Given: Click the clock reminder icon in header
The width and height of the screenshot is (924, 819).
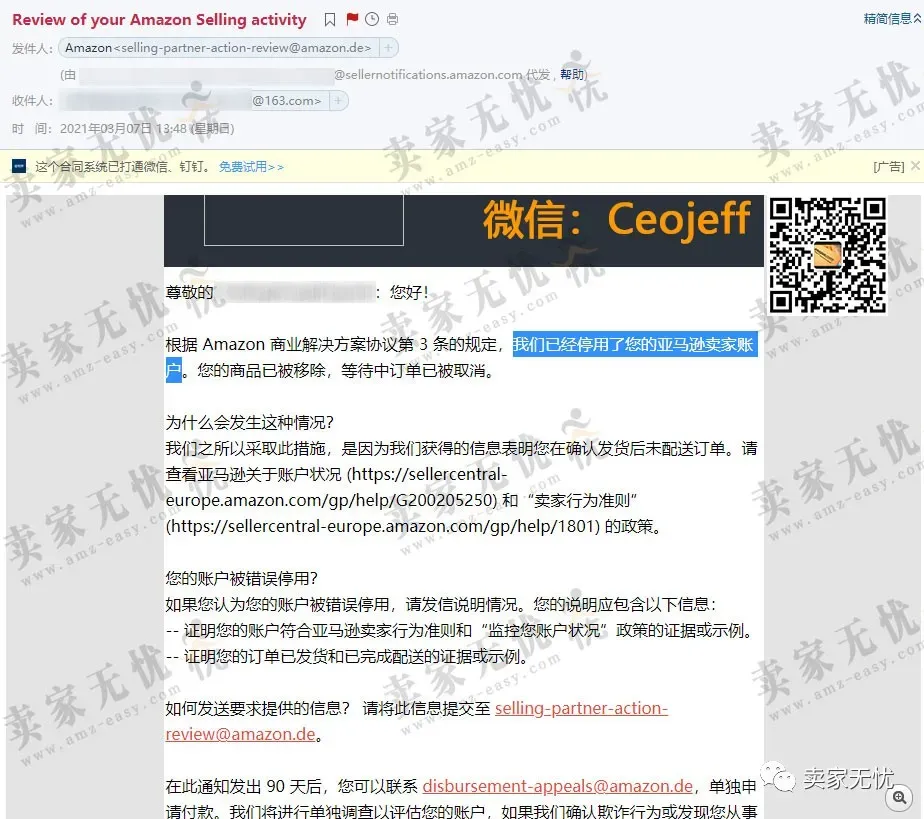Looking at the screenshot, I should pos(372,19).
